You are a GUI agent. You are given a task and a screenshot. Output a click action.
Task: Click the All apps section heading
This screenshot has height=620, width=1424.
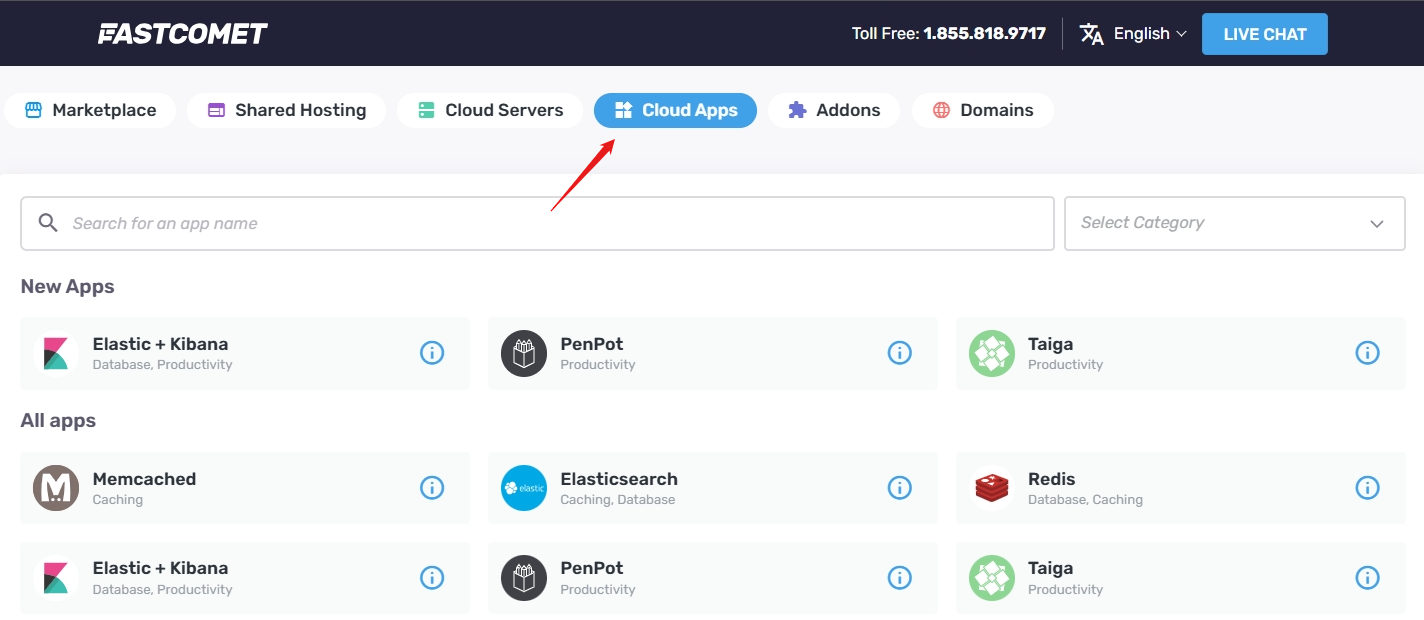coord(58,421)
